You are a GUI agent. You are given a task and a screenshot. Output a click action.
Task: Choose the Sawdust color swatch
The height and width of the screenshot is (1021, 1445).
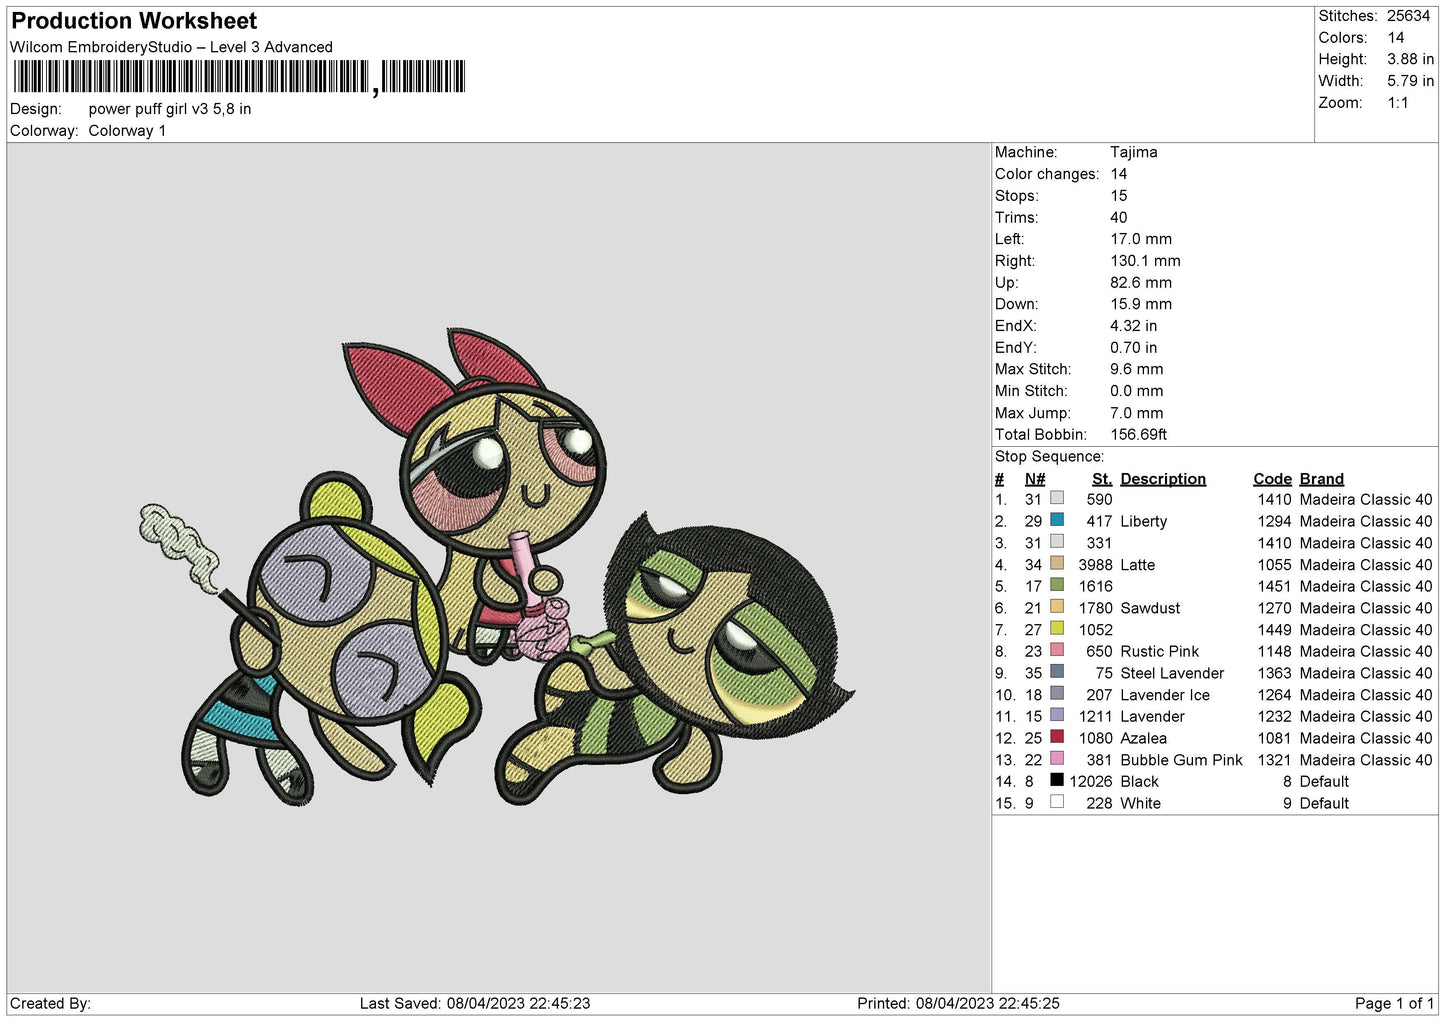tap(1057, 607)
